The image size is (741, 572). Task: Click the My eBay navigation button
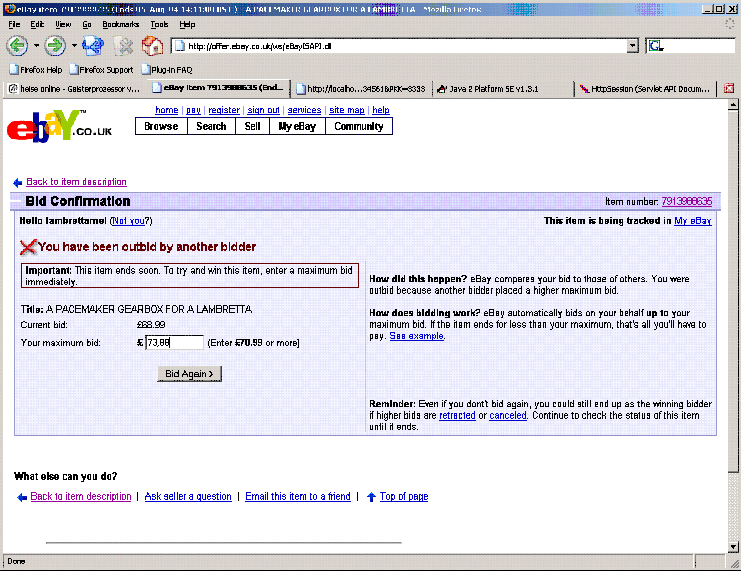point(297,126)
